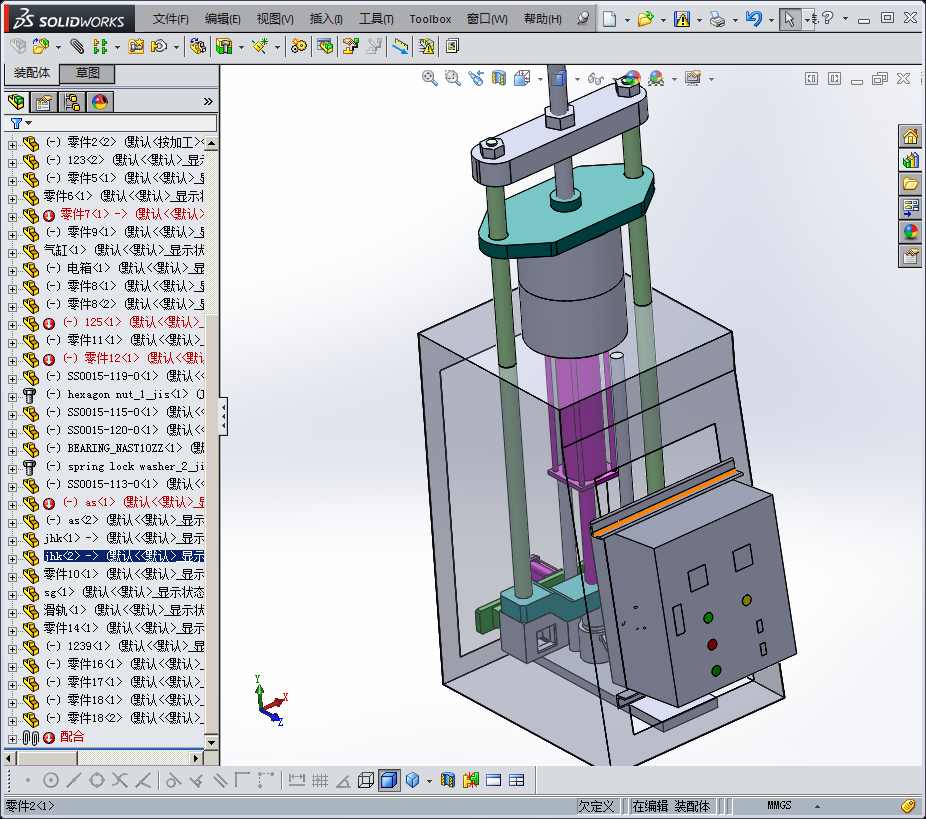Toggle Shaded With Edges display mode
The height and width of the screenshot is (819, 926).
tap(389, 780)
